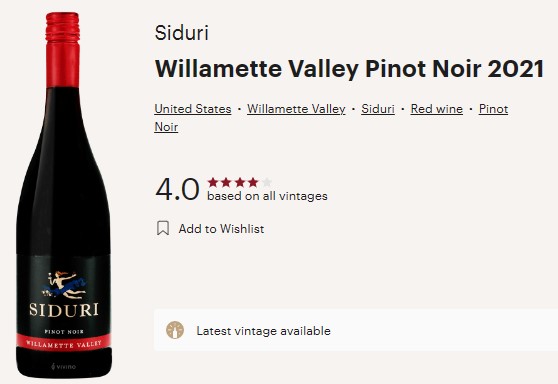
Task: Open the Pinot Noir grape link
Action: point(493,109)
